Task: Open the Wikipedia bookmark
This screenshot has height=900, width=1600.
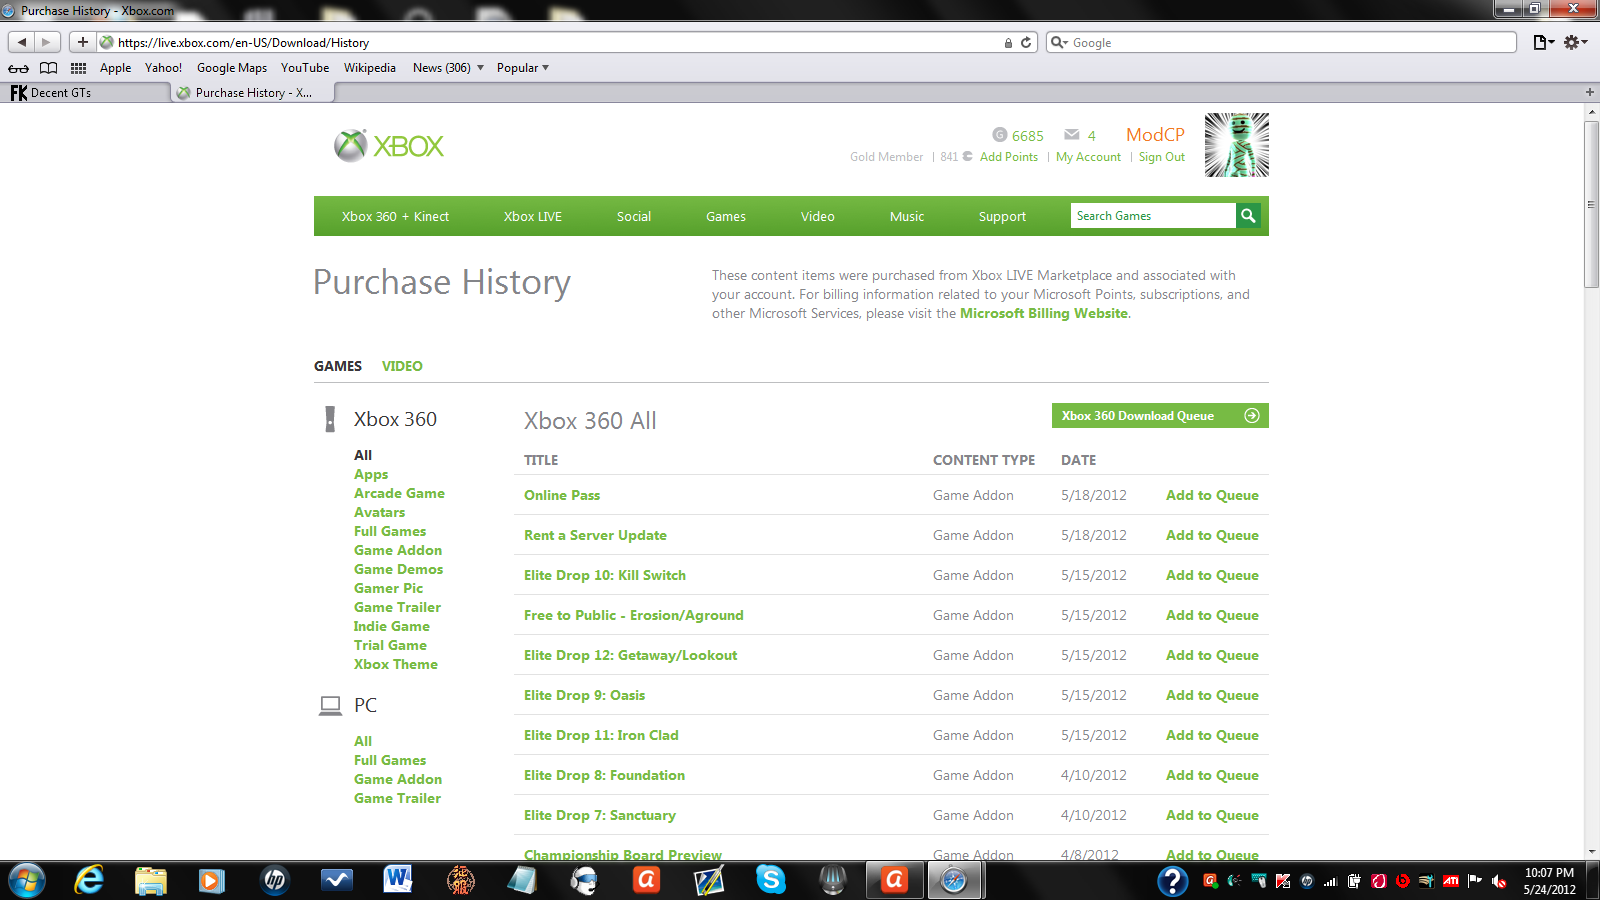Action: click(x=370, y=68)
